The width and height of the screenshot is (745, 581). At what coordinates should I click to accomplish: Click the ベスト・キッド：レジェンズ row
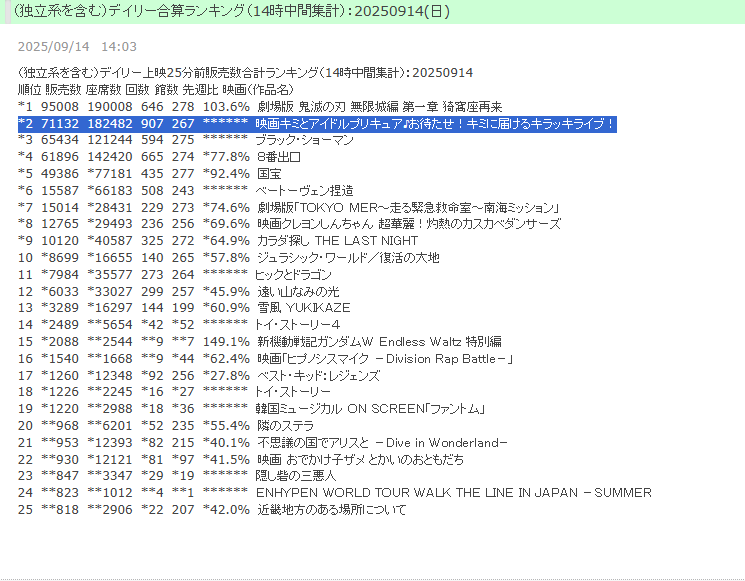point(199,376)
